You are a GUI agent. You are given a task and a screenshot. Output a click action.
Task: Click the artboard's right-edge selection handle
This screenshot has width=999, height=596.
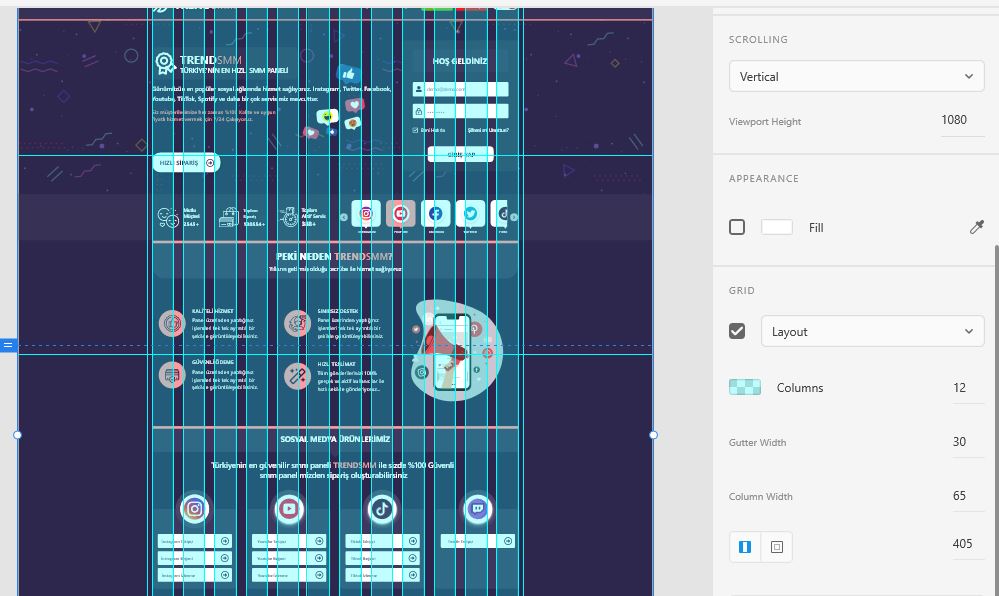(653, 435)
